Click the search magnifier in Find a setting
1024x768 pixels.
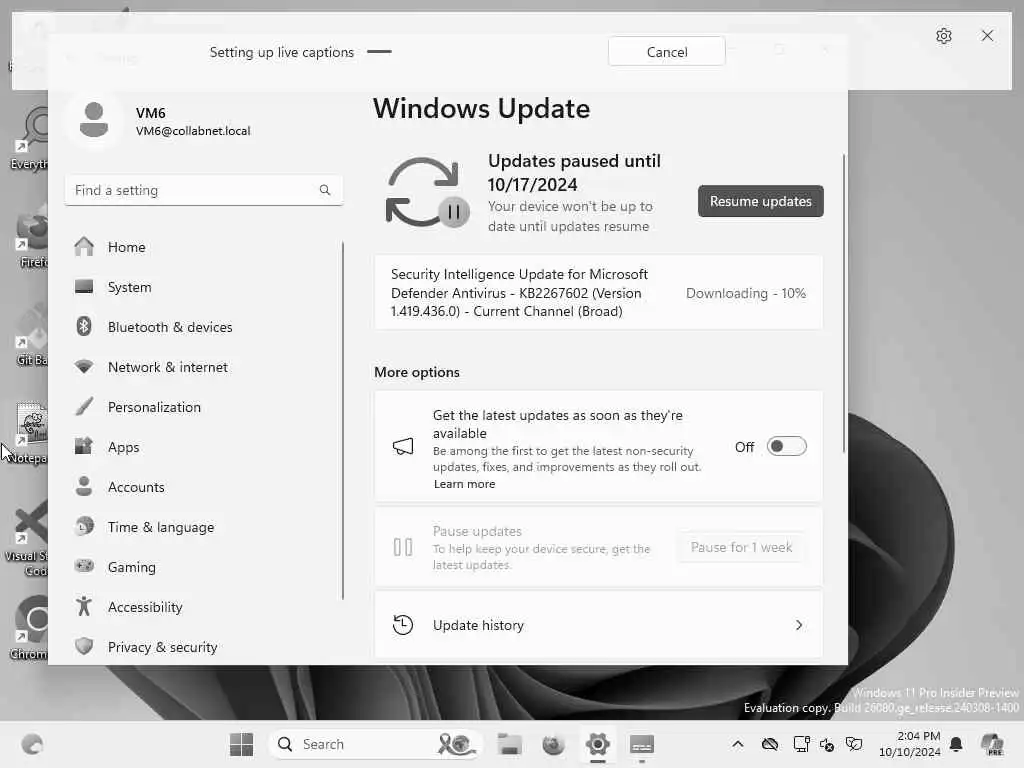325,190
